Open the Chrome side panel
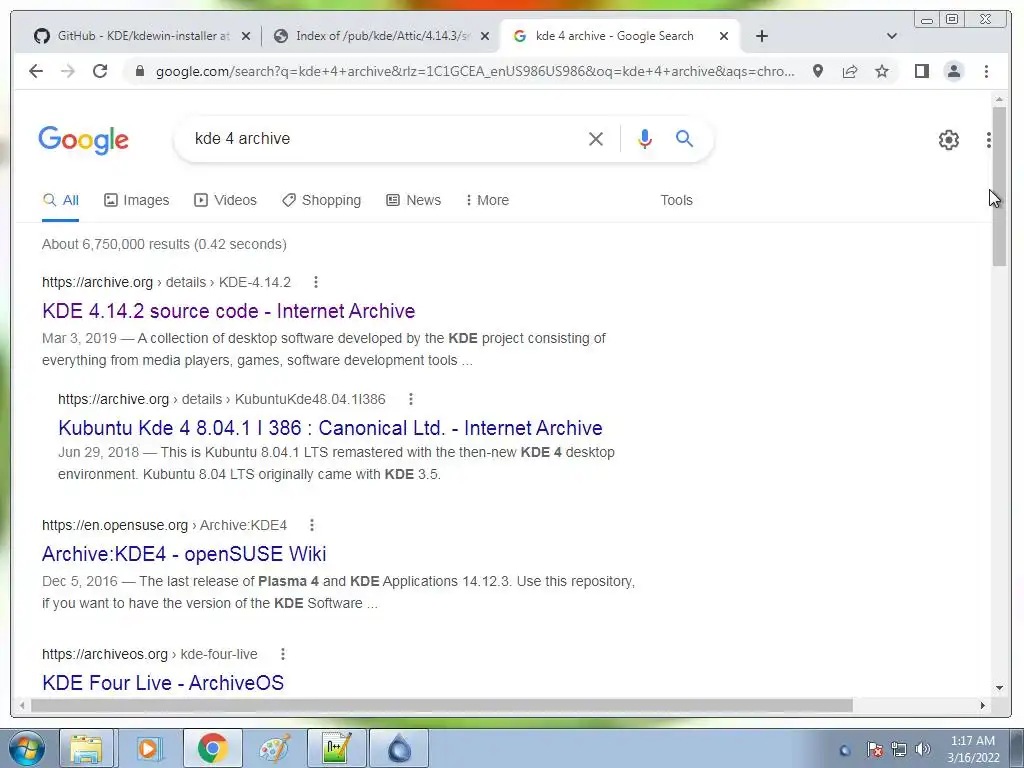 (x=921, y=71)
